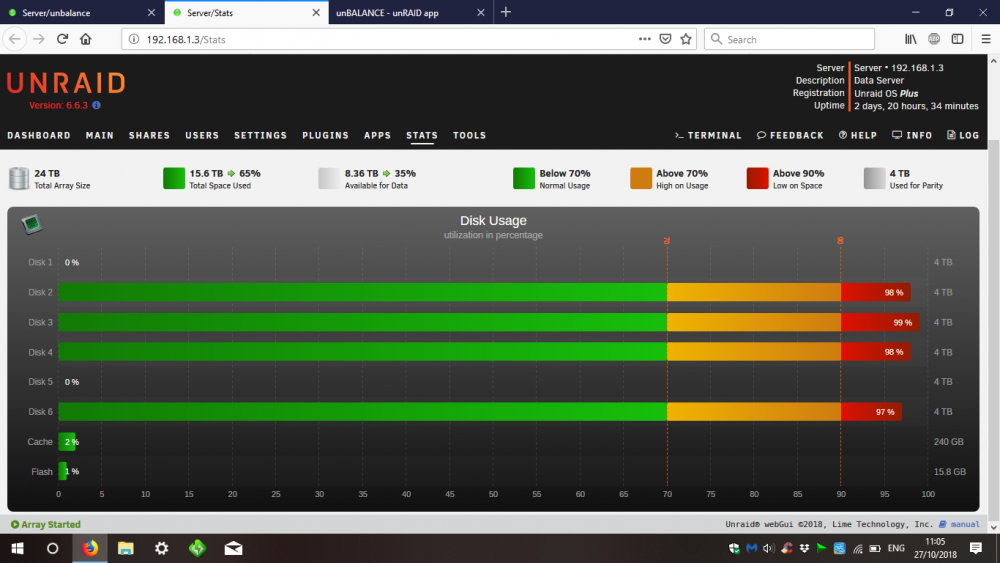Close the Server/Stats tab
The width and height of the screenshot is (1000, 563).
coord(316,12)
